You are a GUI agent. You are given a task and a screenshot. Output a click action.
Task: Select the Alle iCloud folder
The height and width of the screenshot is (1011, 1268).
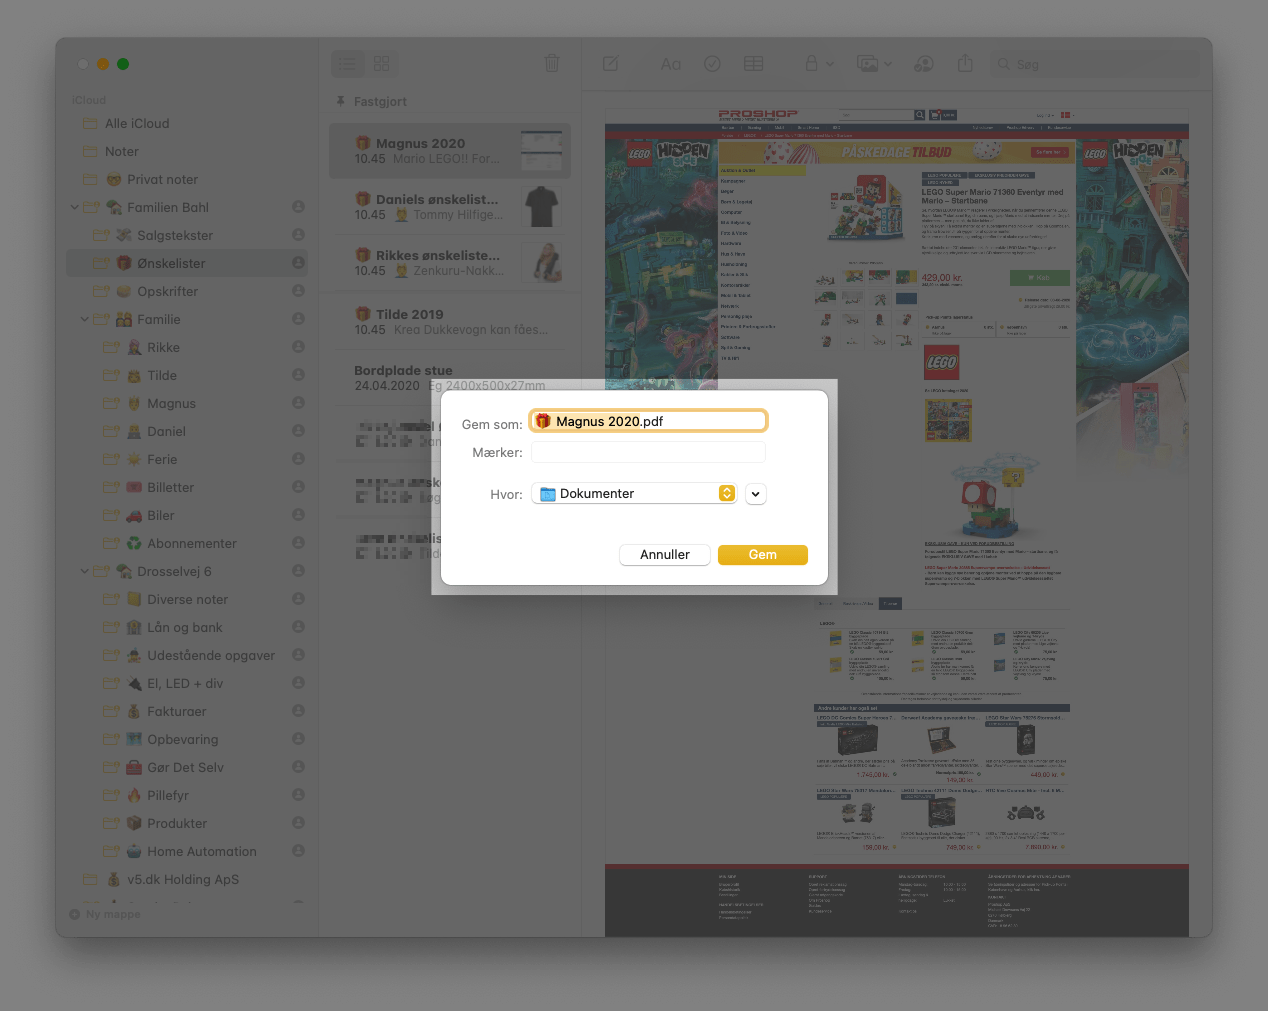(x=187, y=124)
